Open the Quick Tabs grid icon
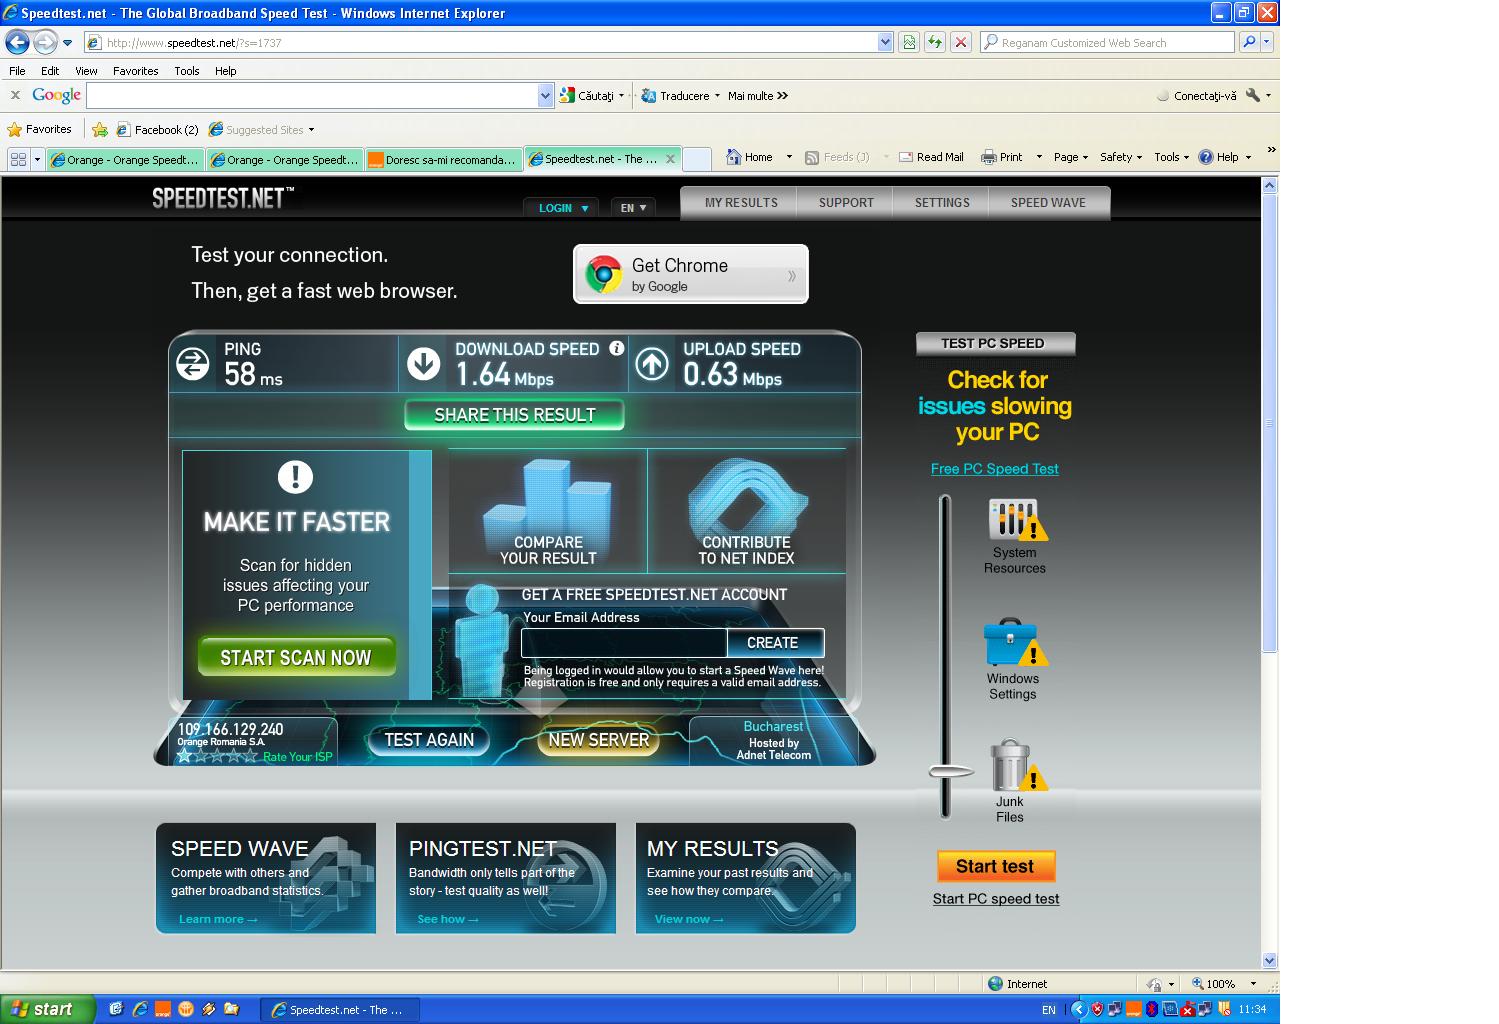Image resolution: width=1499 pixels, height=1024 pixels. (18, 159)
